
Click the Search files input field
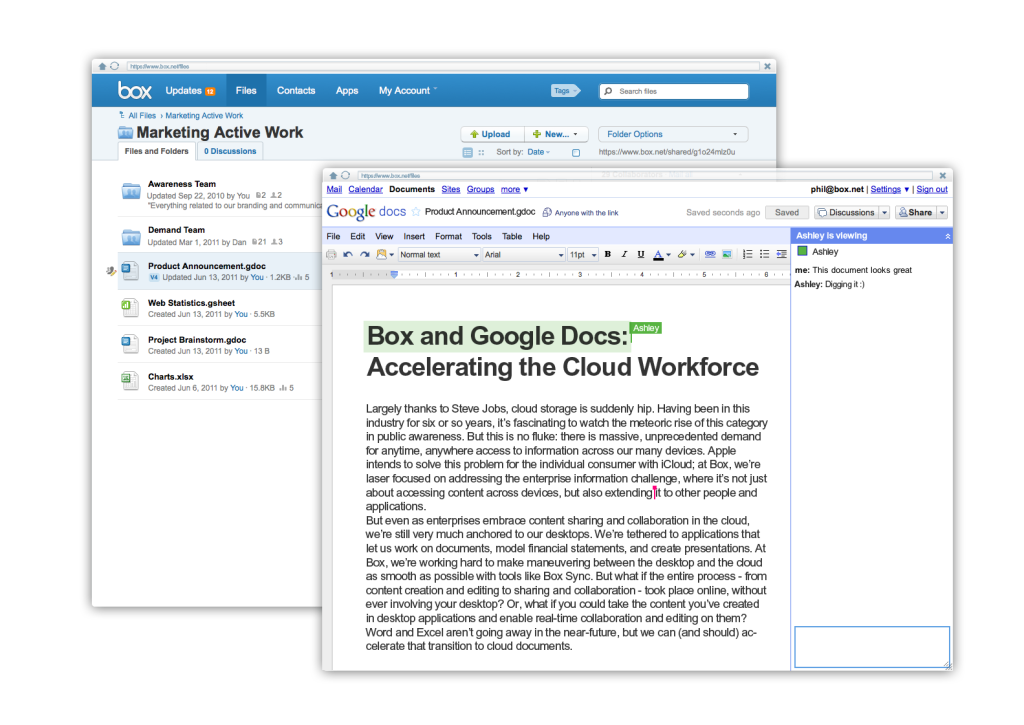click(x=673, y=91)
